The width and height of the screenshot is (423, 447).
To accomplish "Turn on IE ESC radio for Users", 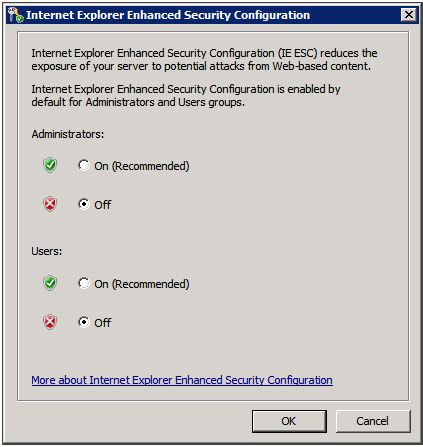I will (84, 283).
